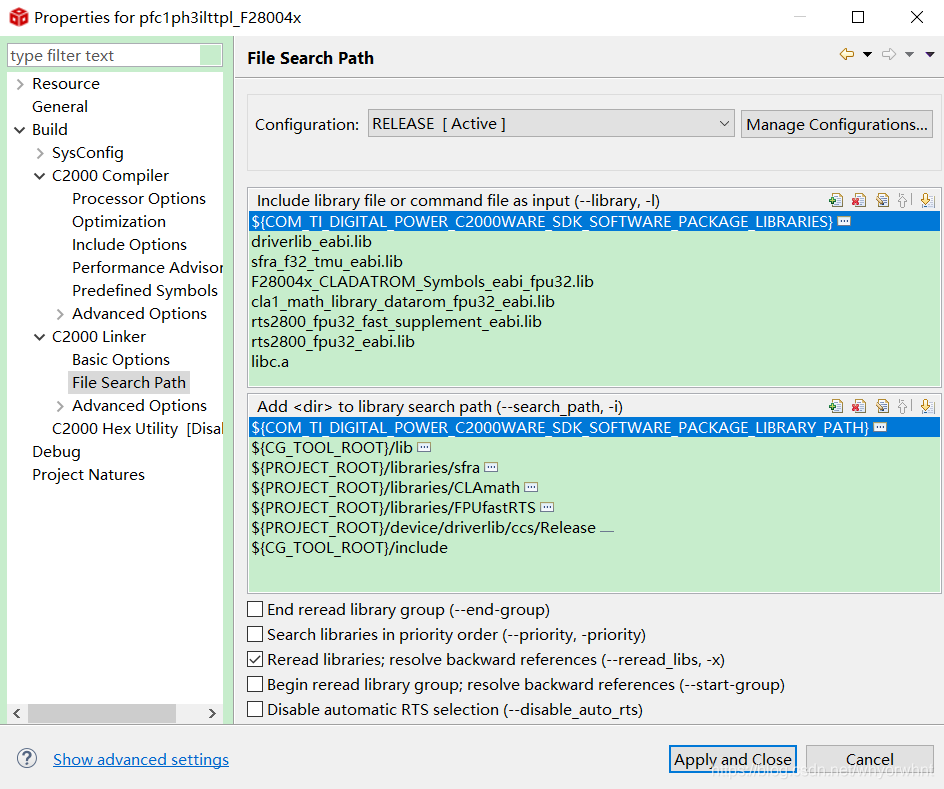This screenshot has width=944, height=789.
Task: Click ellipsis button beside SOFTWARE_PACKAGE_LIBRARIES entry
Action: click(x=844, y=221)
